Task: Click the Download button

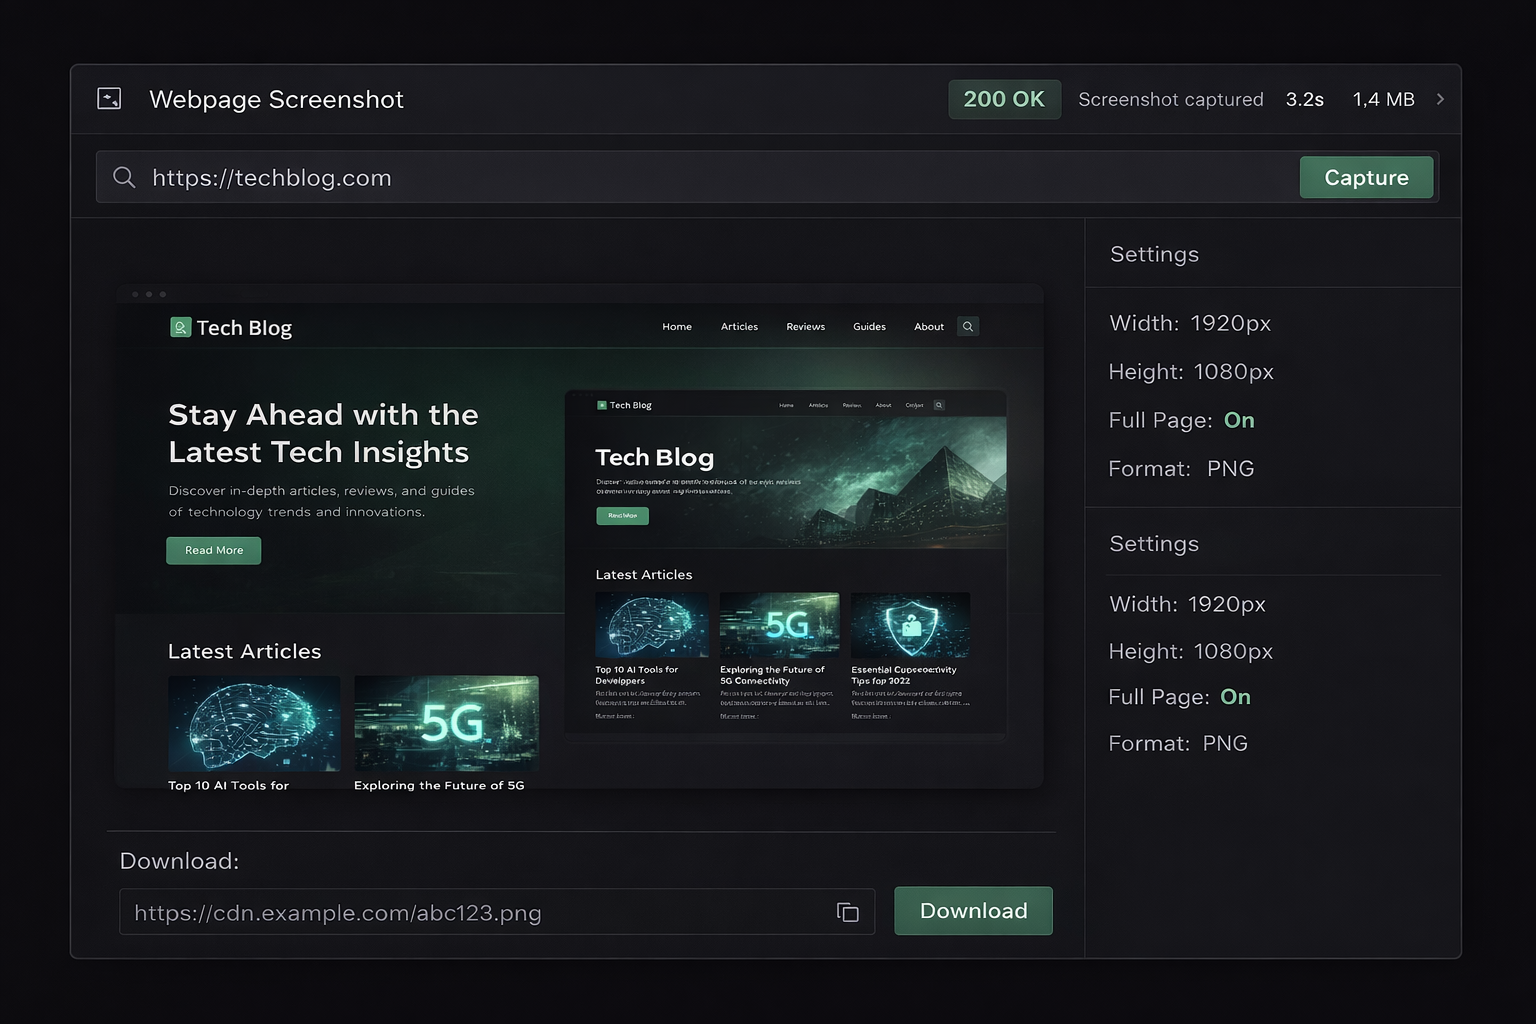Action: coord(972,911)
